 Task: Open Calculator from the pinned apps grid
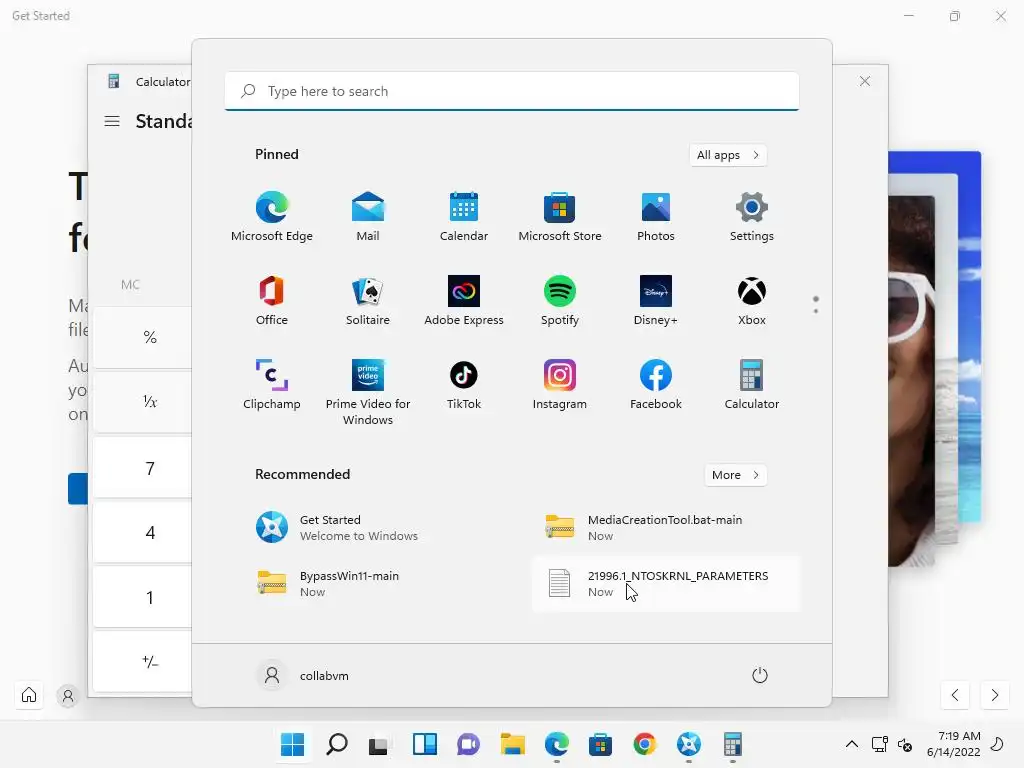coord(752,385)
